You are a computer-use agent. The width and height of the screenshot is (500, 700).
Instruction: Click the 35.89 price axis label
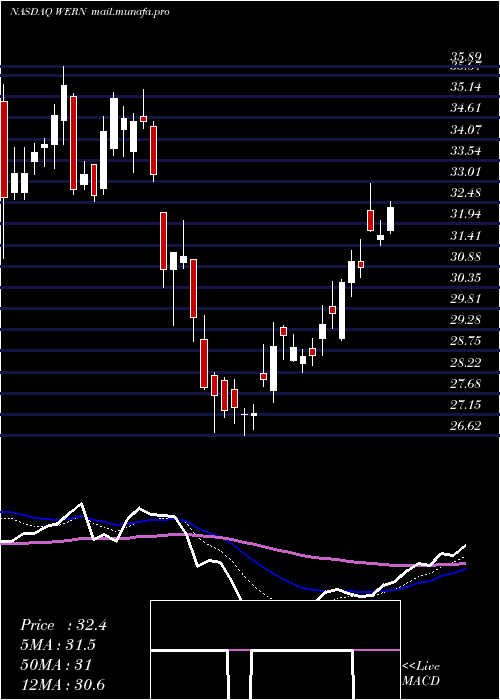coord(466,58)
